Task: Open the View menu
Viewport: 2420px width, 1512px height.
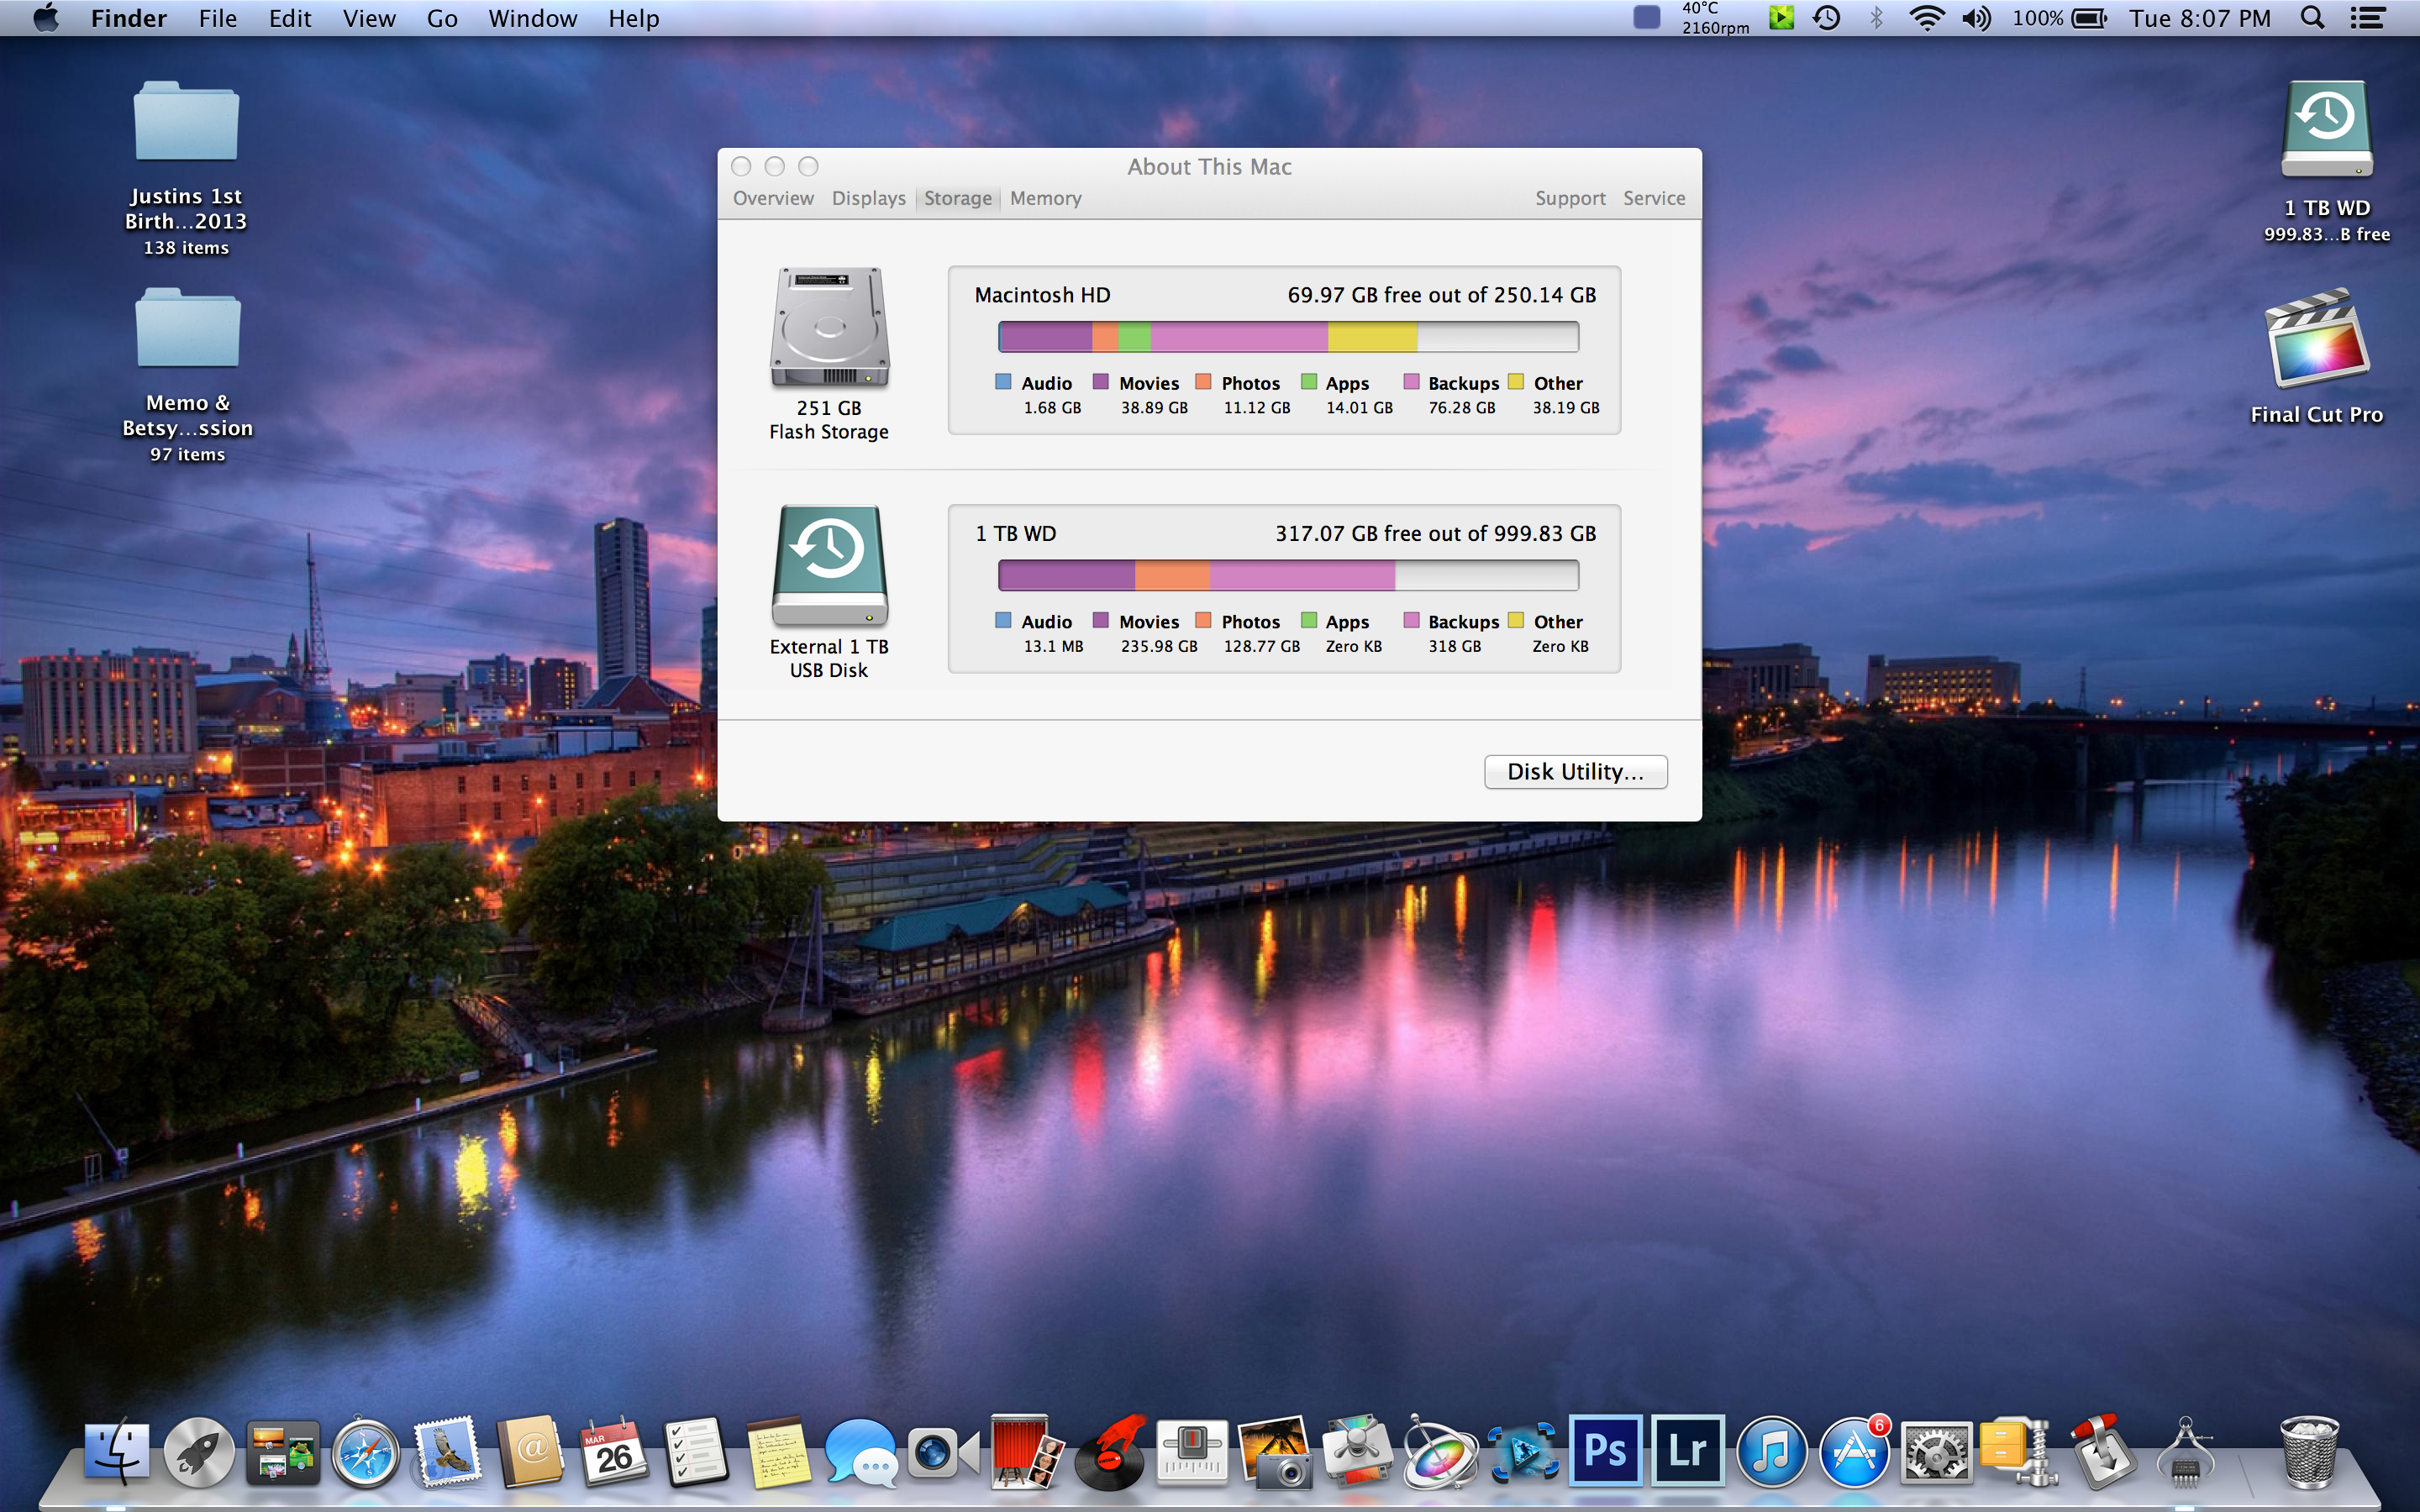Action: click(x=369, y=18)
